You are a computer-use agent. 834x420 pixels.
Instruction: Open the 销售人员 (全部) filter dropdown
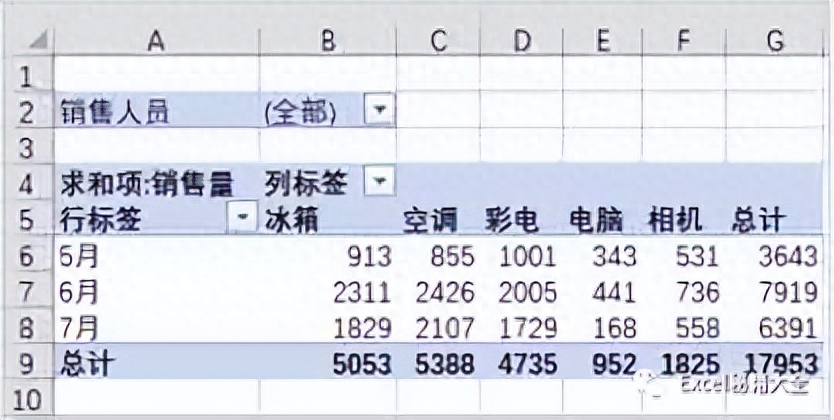tap(379, 111)
